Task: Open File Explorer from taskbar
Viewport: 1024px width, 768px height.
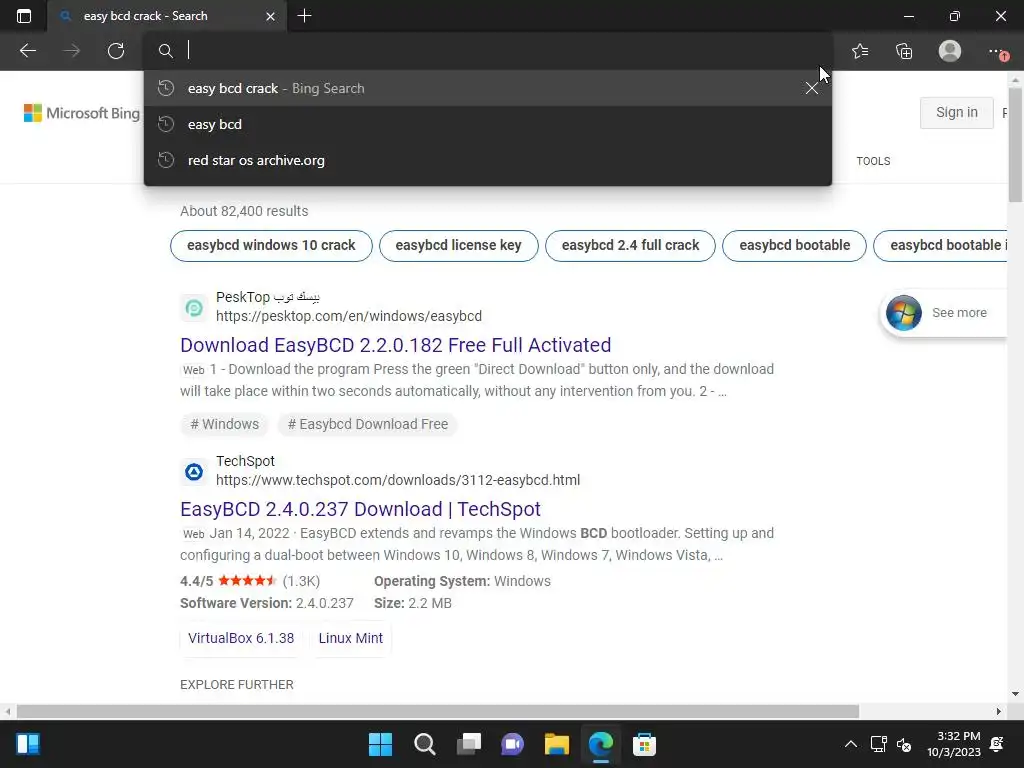Action: click(557, 744)
